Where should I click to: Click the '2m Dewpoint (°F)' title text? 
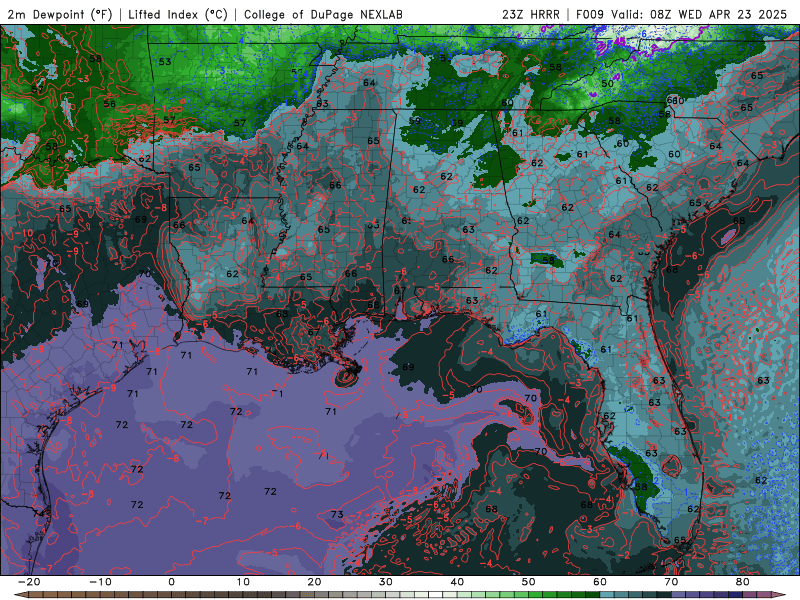(60, 14)
